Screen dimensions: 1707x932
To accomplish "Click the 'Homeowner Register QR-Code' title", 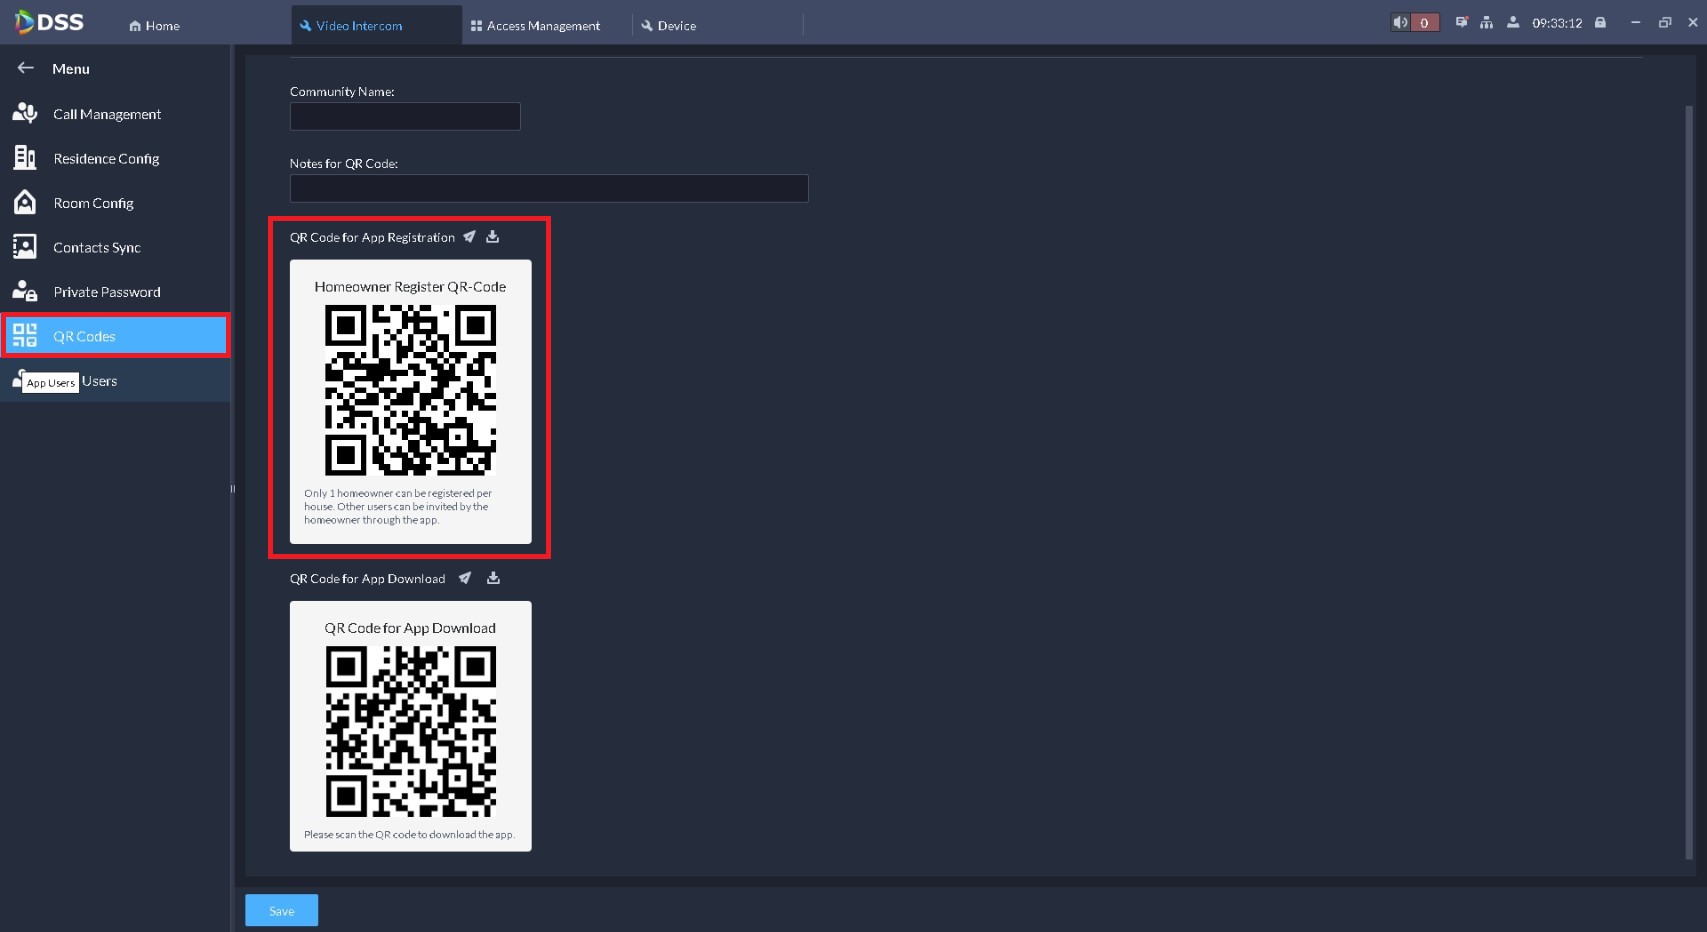I will pos(410,287).
